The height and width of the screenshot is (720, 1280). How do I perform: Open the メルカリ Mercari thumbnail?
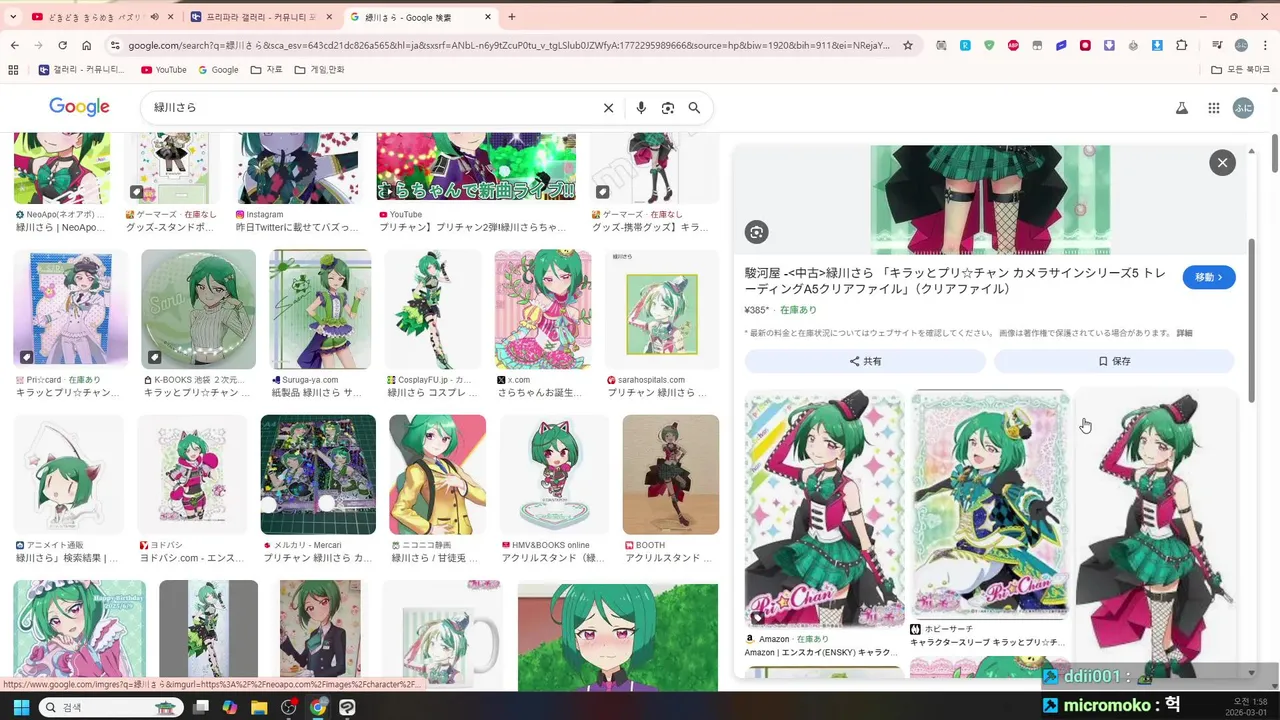(318, 475)
